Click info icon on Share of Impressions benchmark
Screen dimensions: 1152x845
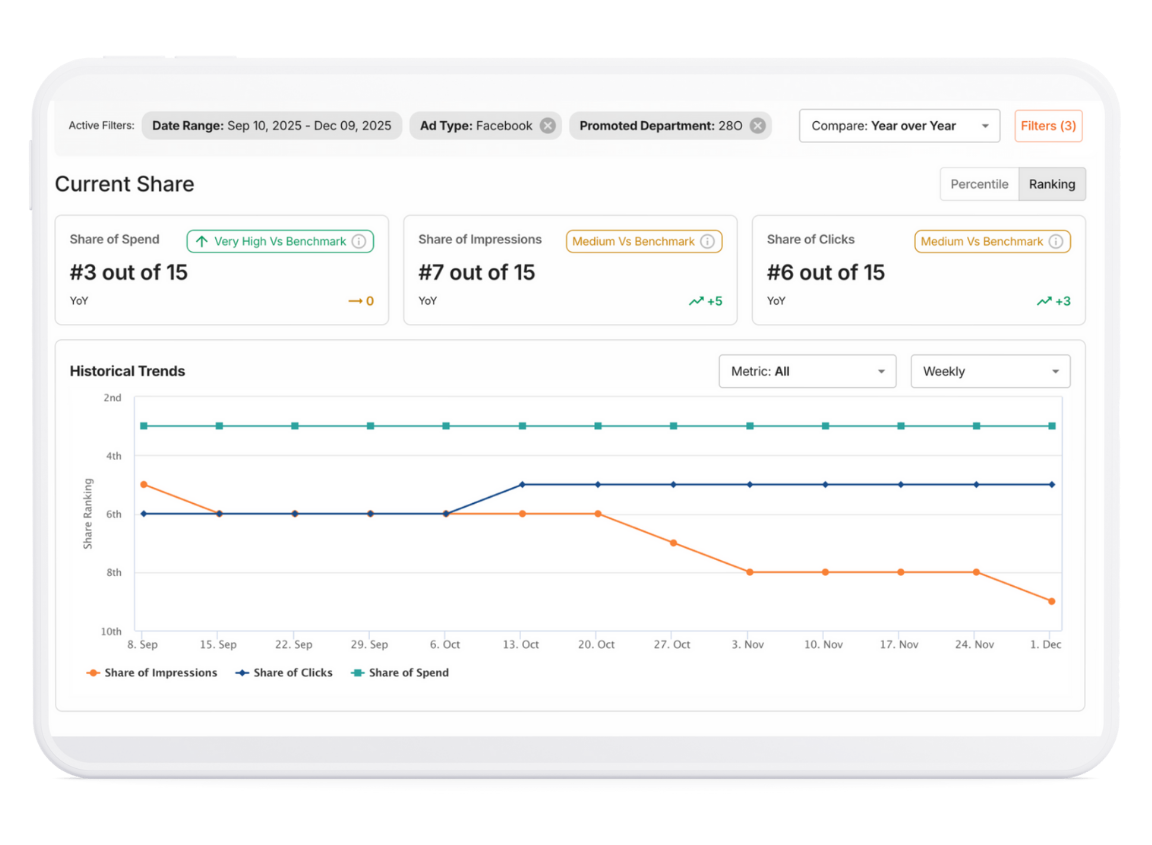point(707,241)
